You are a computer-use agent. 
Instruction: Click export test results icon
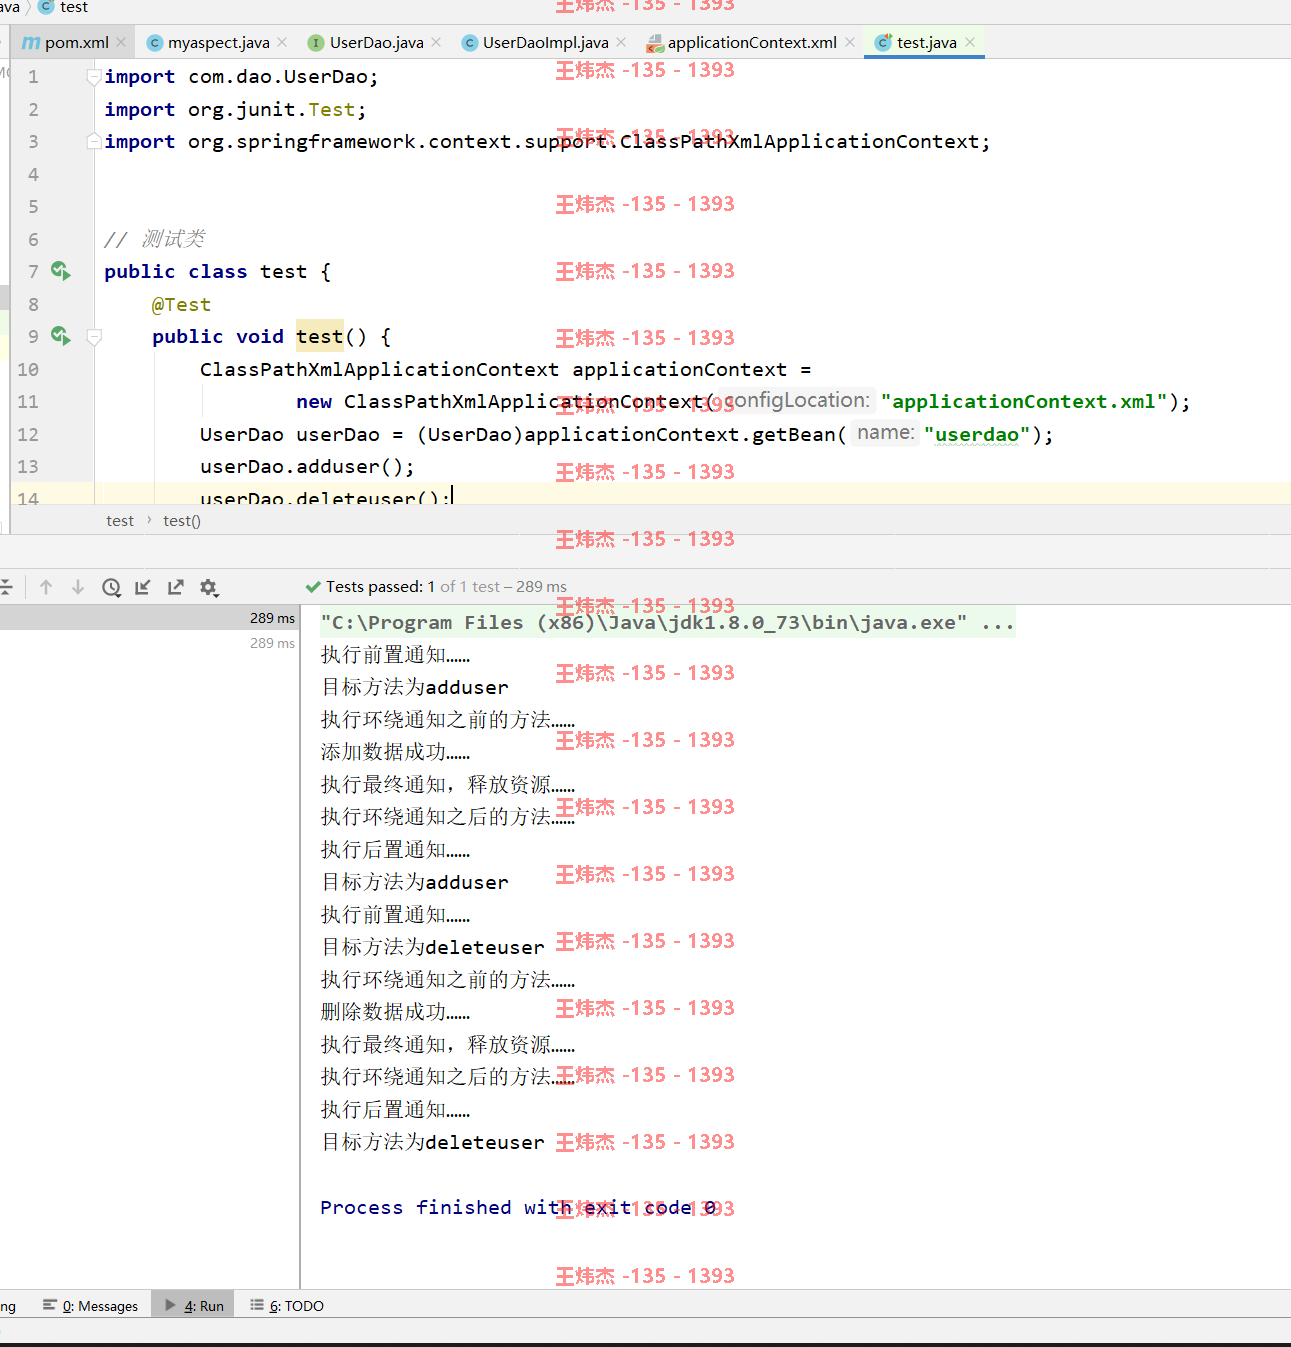coord(176,587)
